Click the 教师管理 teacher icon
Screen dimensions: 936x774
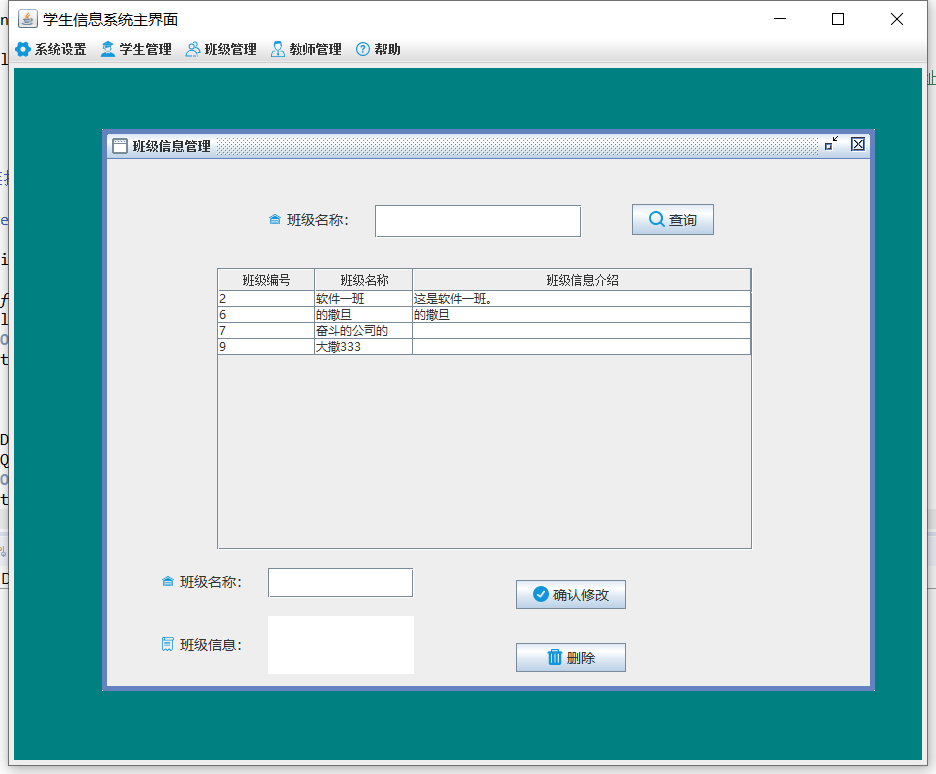(276, 47)
